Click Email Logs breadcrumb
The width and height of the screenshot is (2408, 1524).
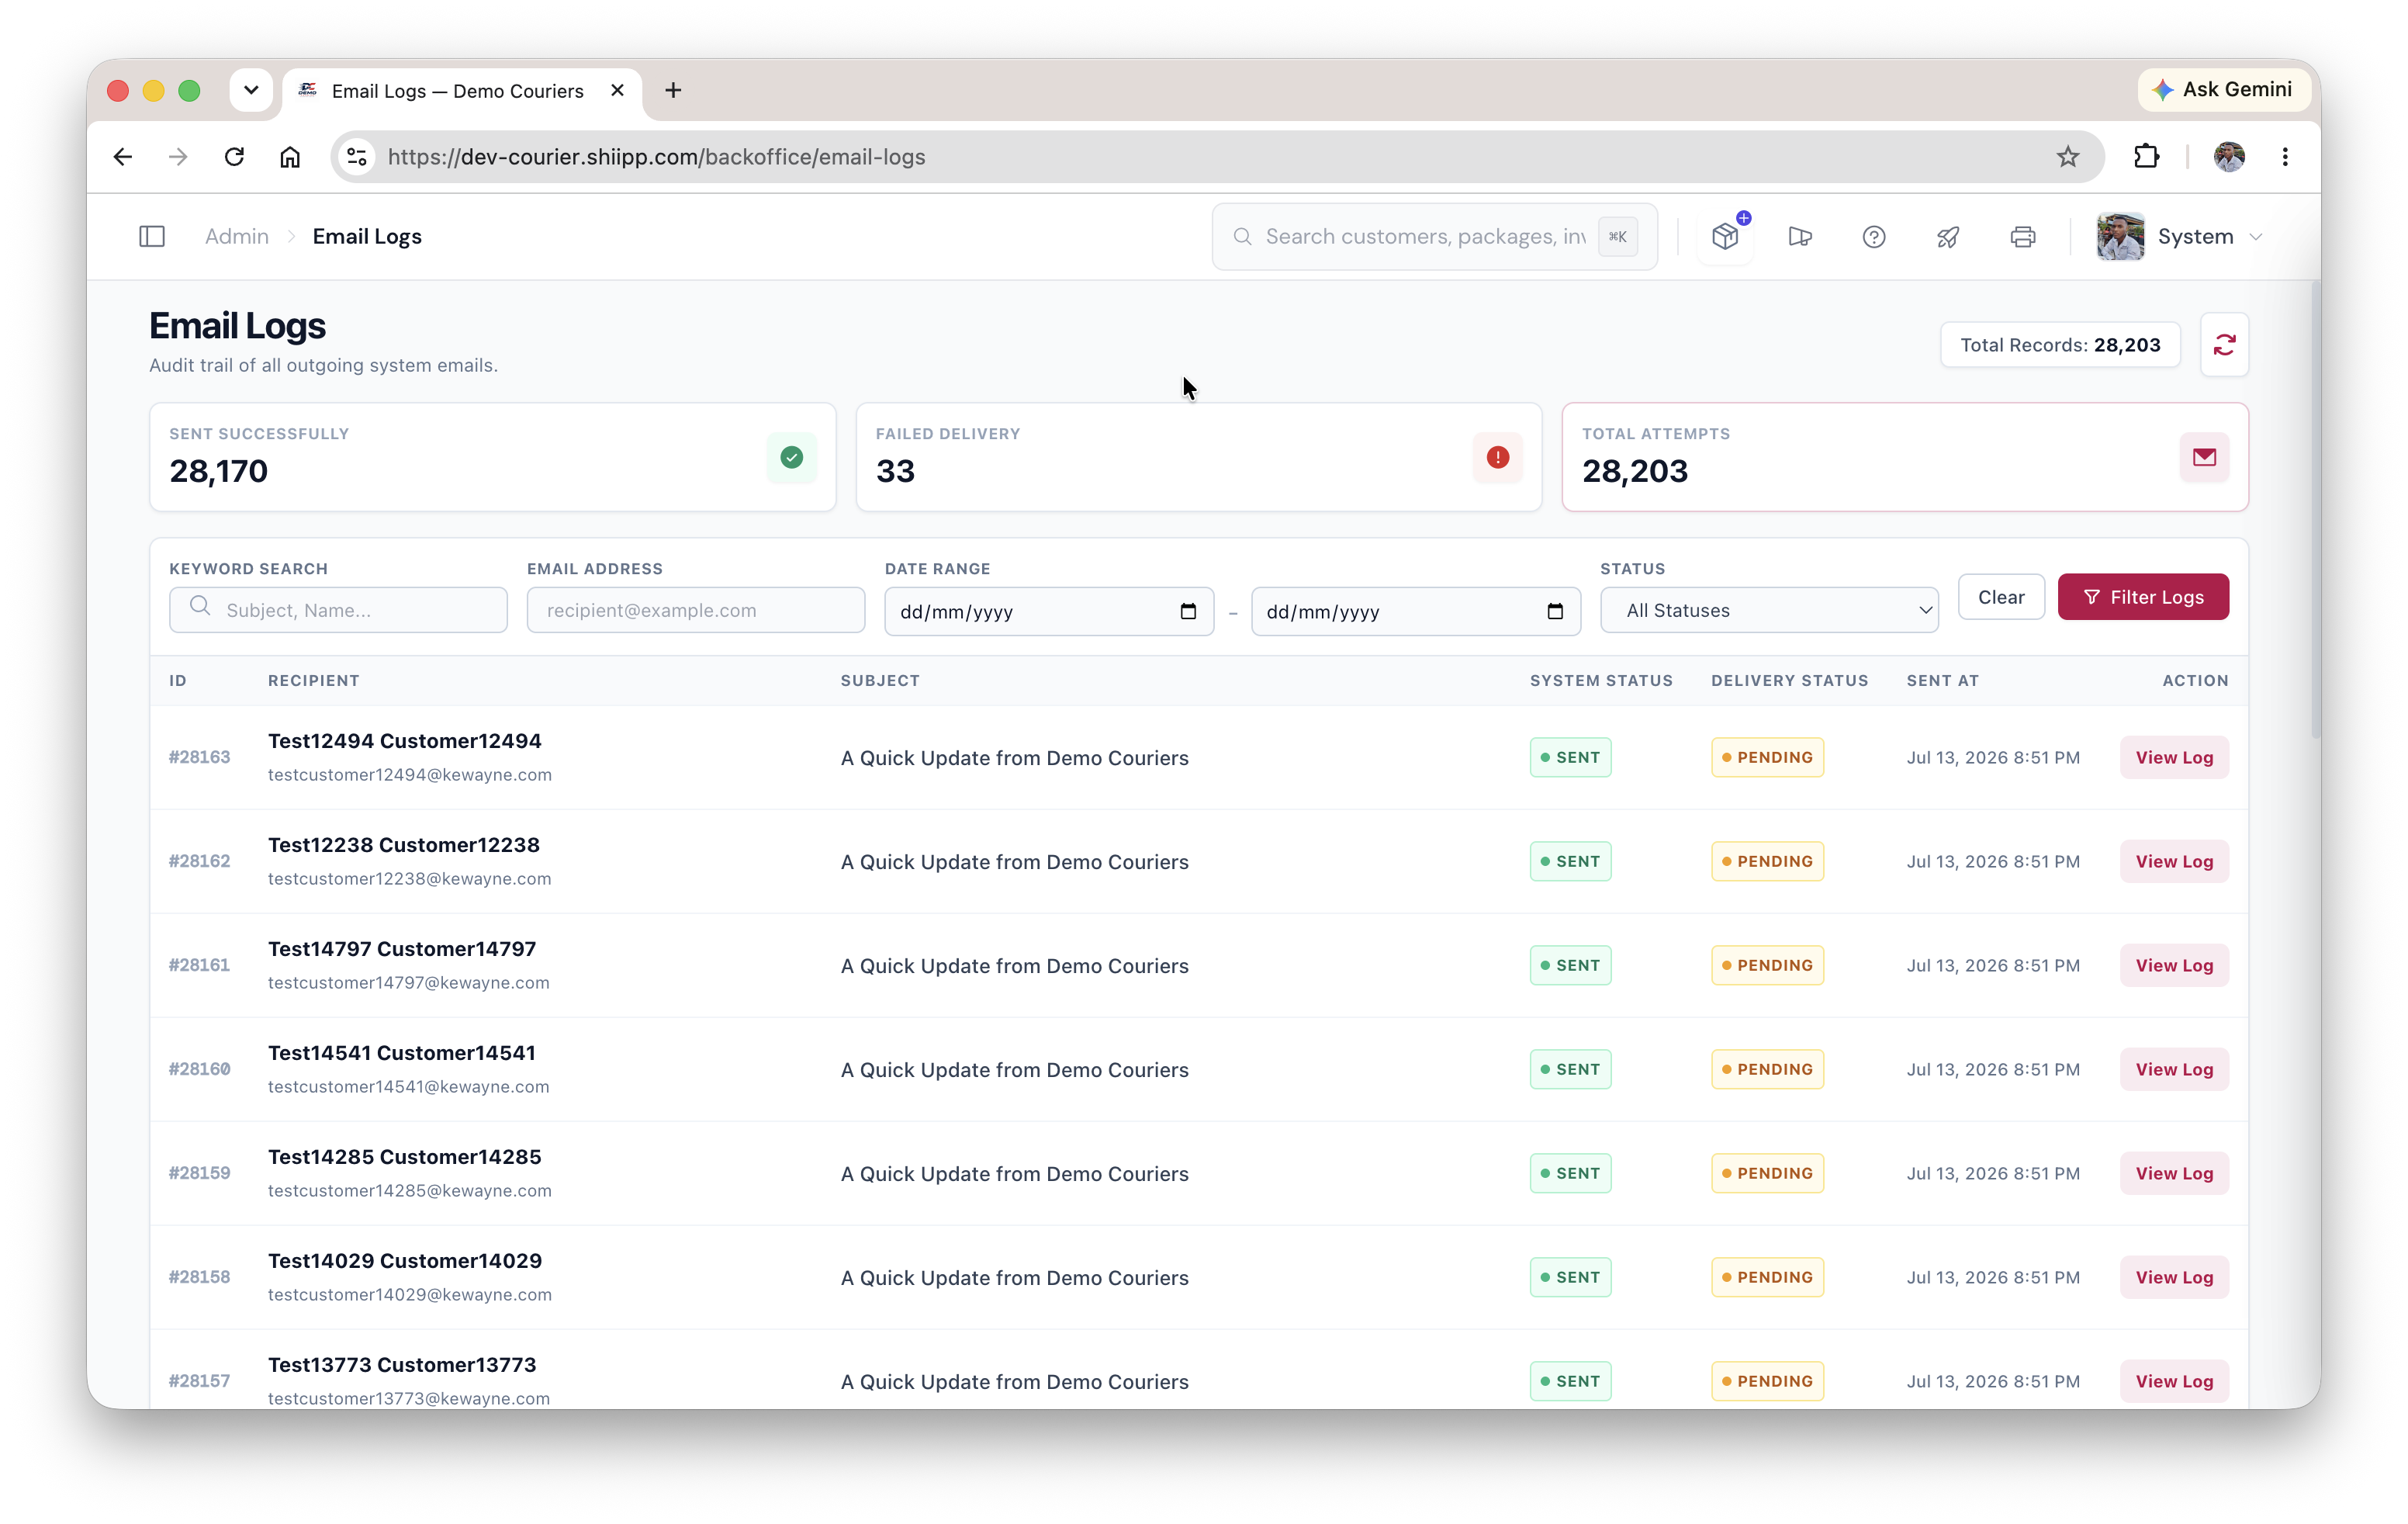click(367, 237)
